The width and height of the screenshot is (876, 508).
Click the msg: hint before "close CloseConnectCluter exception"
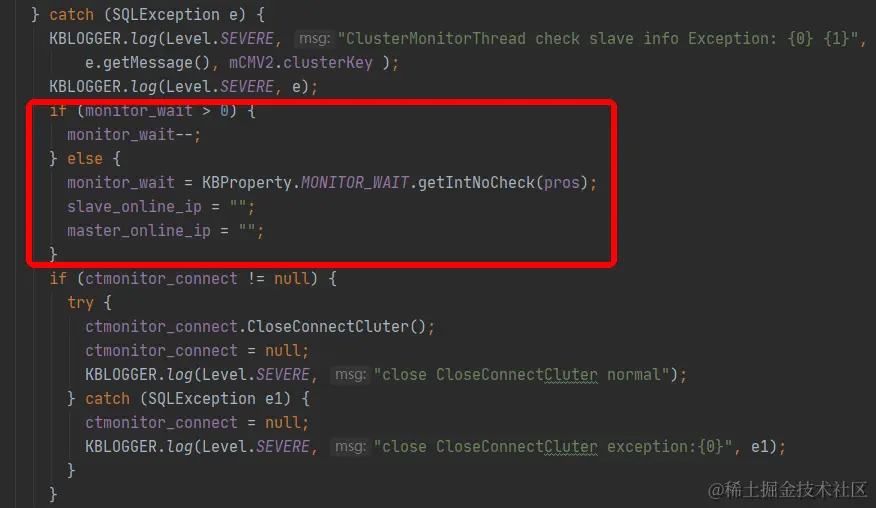[x=350, y=447]
